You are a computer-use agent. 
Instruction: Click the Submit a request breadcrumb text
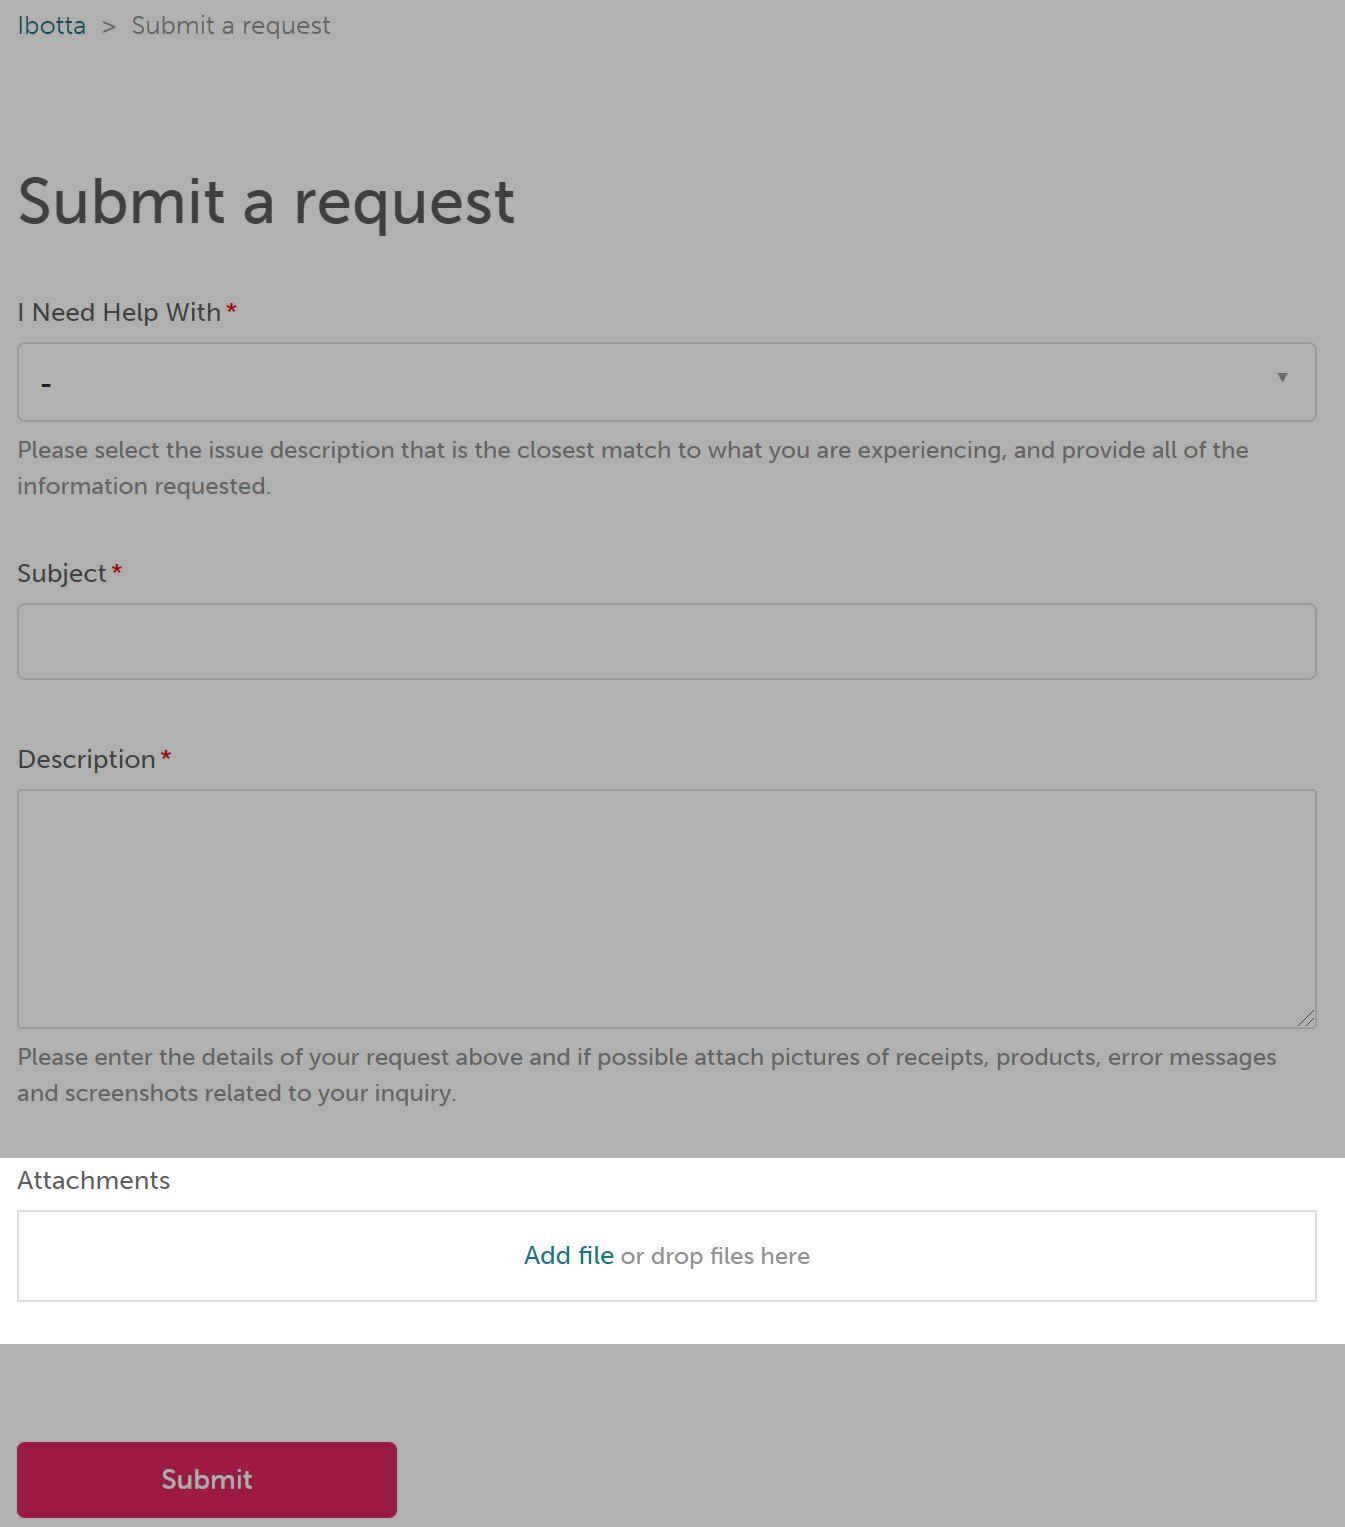[x=231, y=26]
